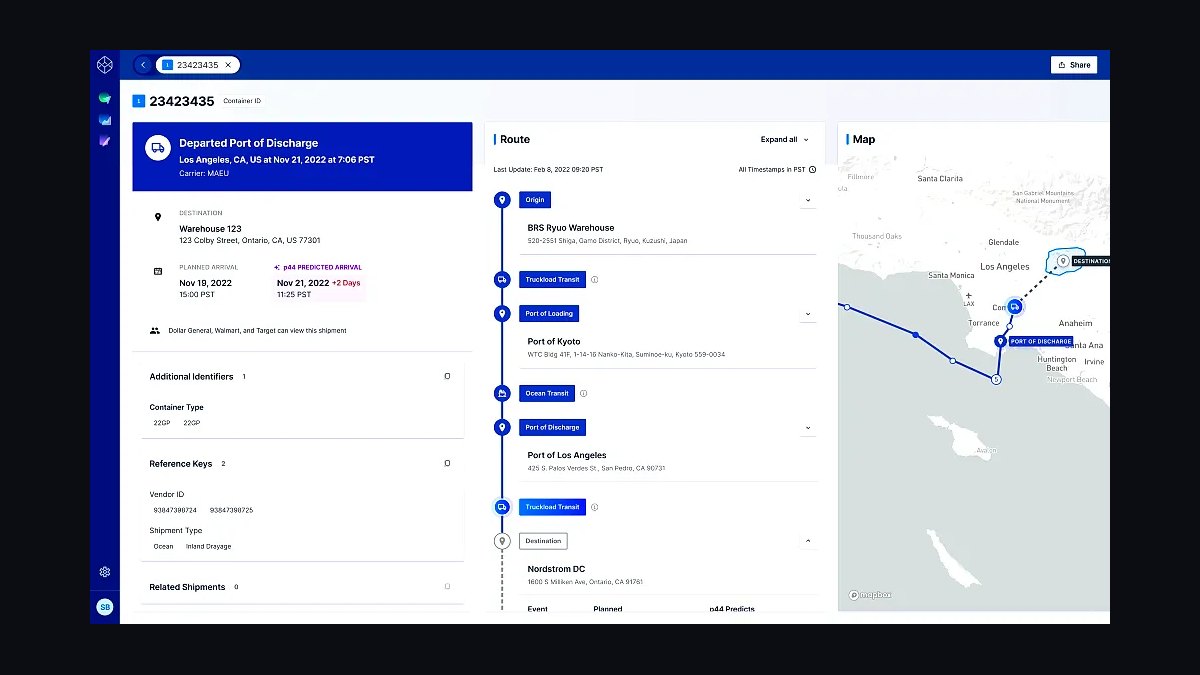Expand the Port of Loading stop
Image resolution: width=1200 pixels, height=675 pixels.
click(808, 314)
